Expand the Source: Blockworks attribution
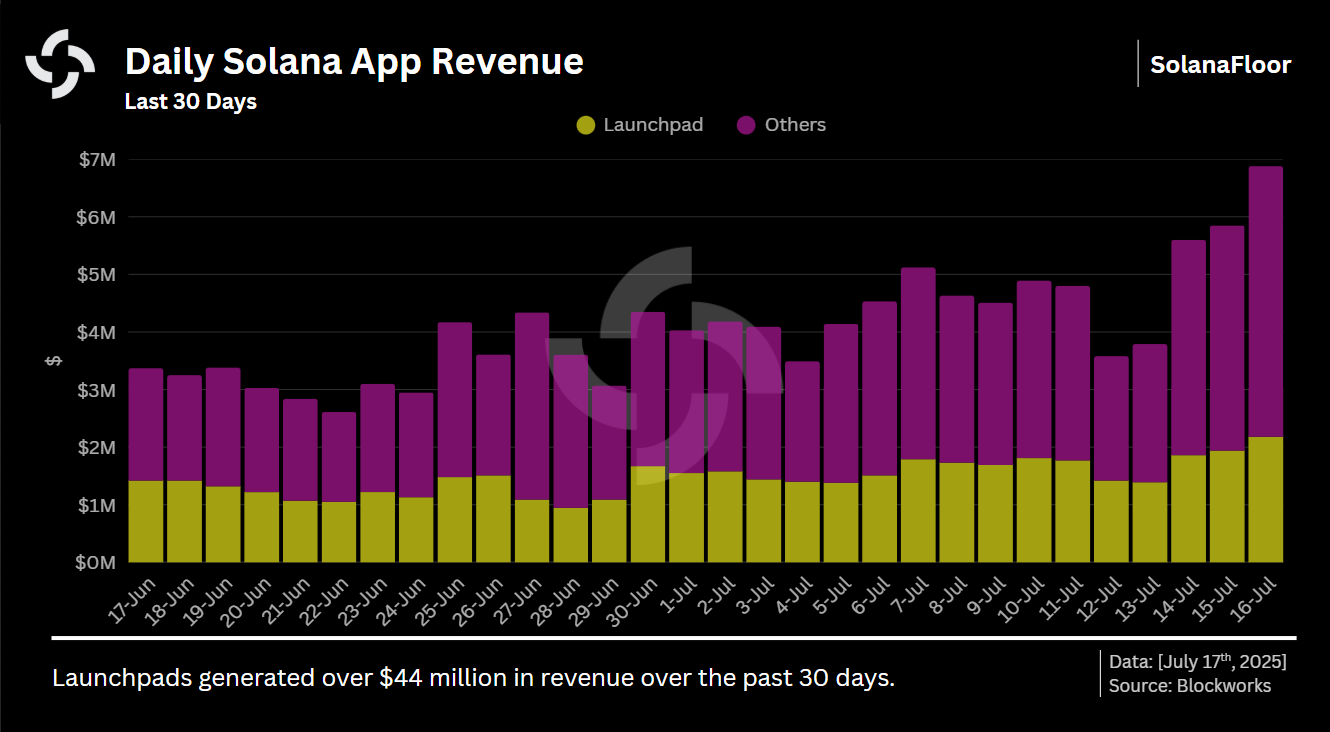1330x732 pixels. pyautogui.click(x=1190, y=686)
